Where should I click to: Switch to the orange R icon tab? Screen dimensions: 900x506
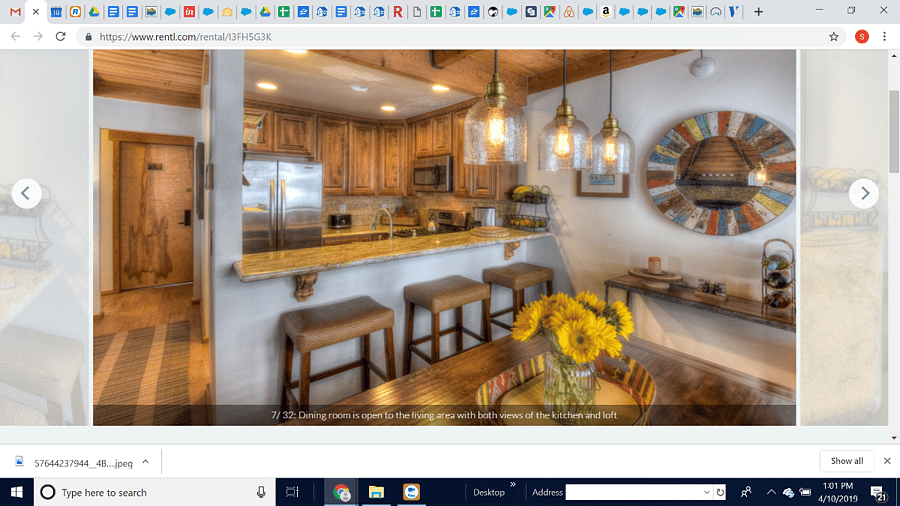click(75, 11)
